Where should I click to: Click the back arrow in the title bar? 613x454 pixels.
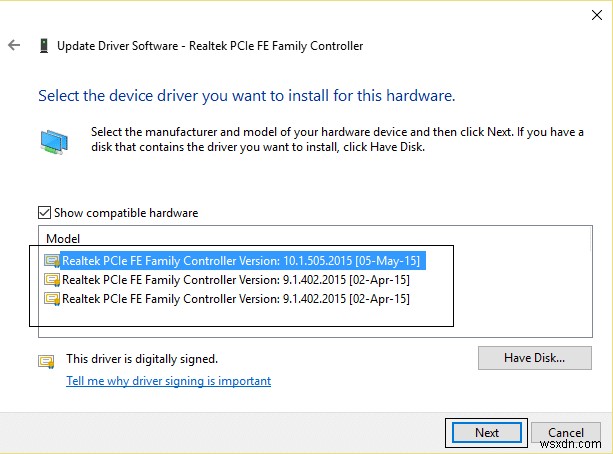tap(14, 45)
